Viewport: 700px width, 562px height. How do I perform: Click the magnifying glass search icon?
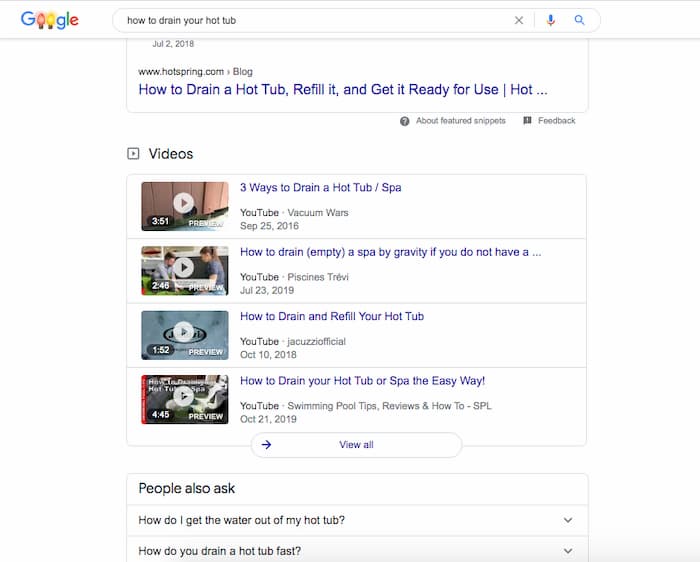click(579, 20)
